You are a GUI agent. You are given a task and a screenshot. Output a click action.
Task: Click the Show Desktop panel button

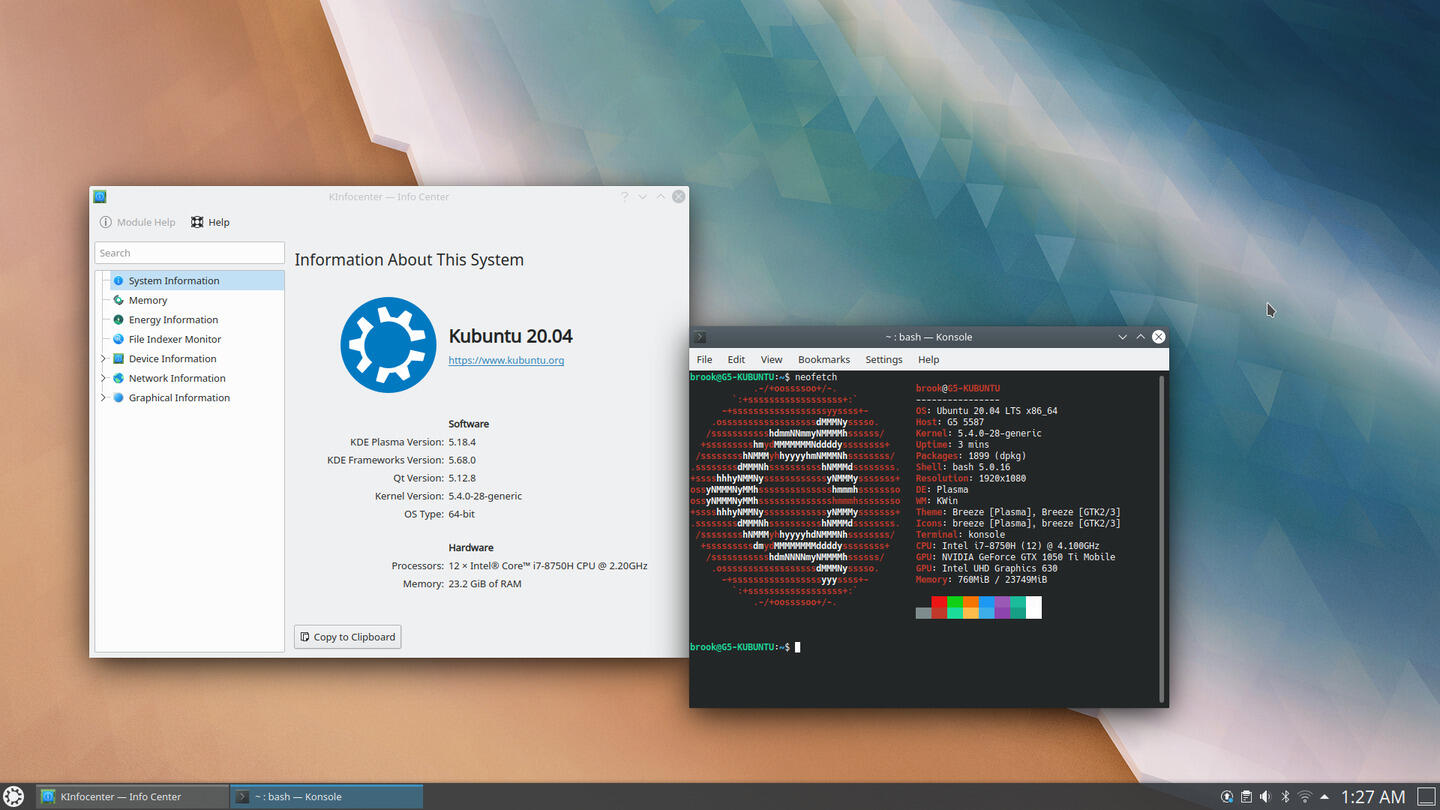(x=1427, y=797)
